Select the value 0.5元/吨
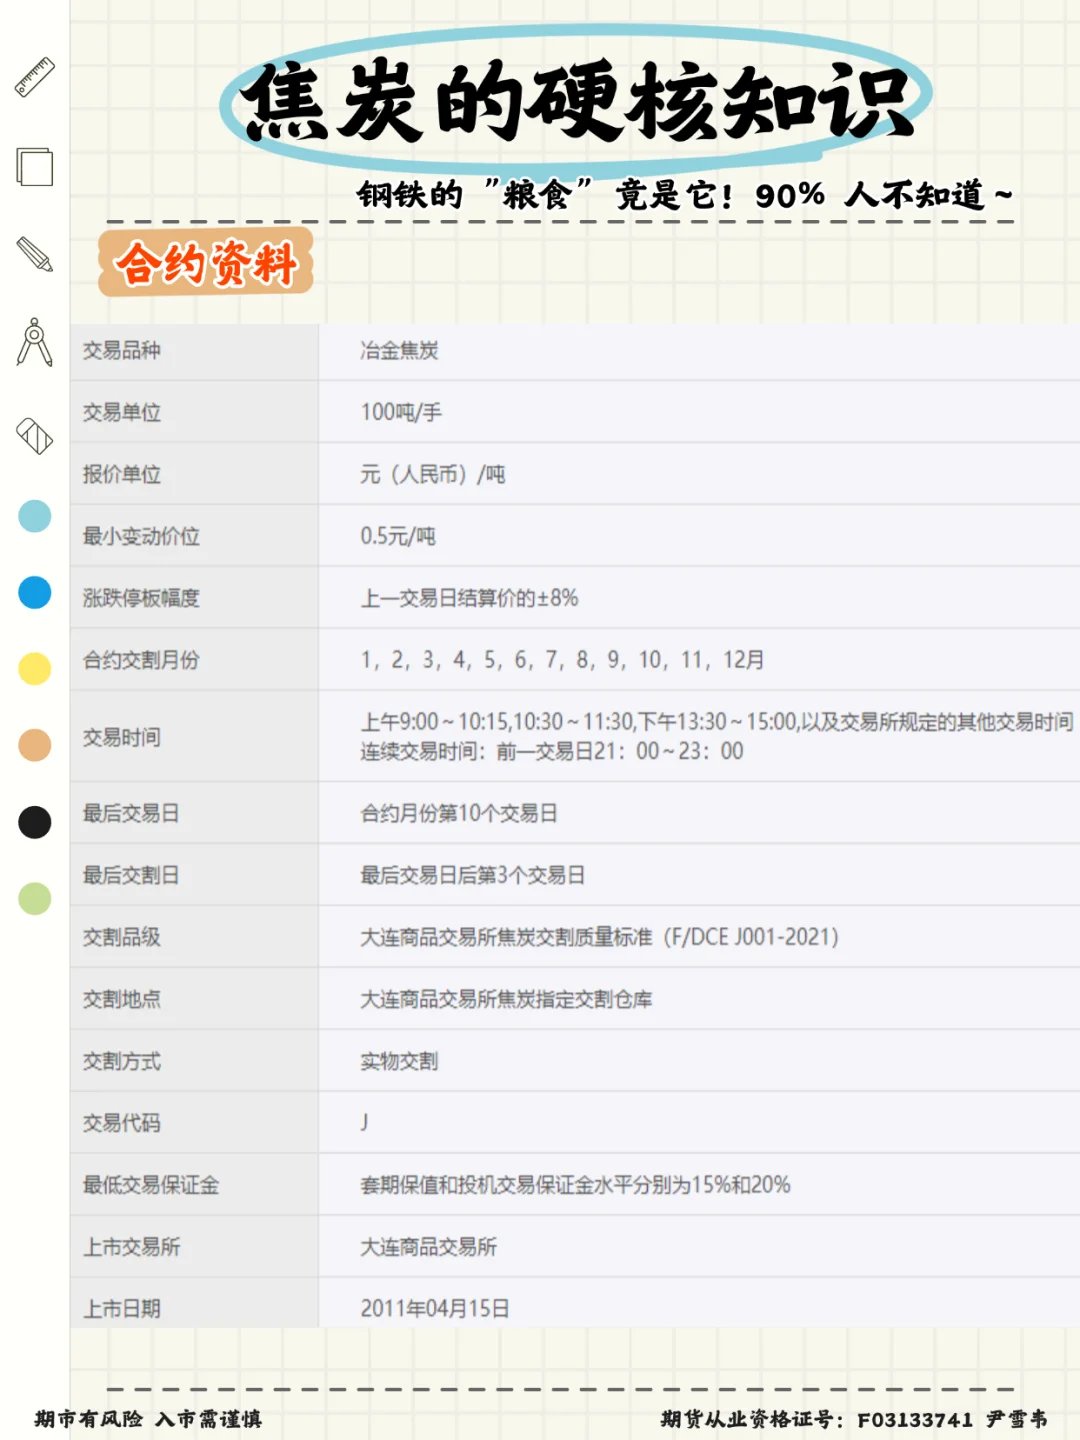Screen dimensions: 1080x1440 click(x=398, y=536)
